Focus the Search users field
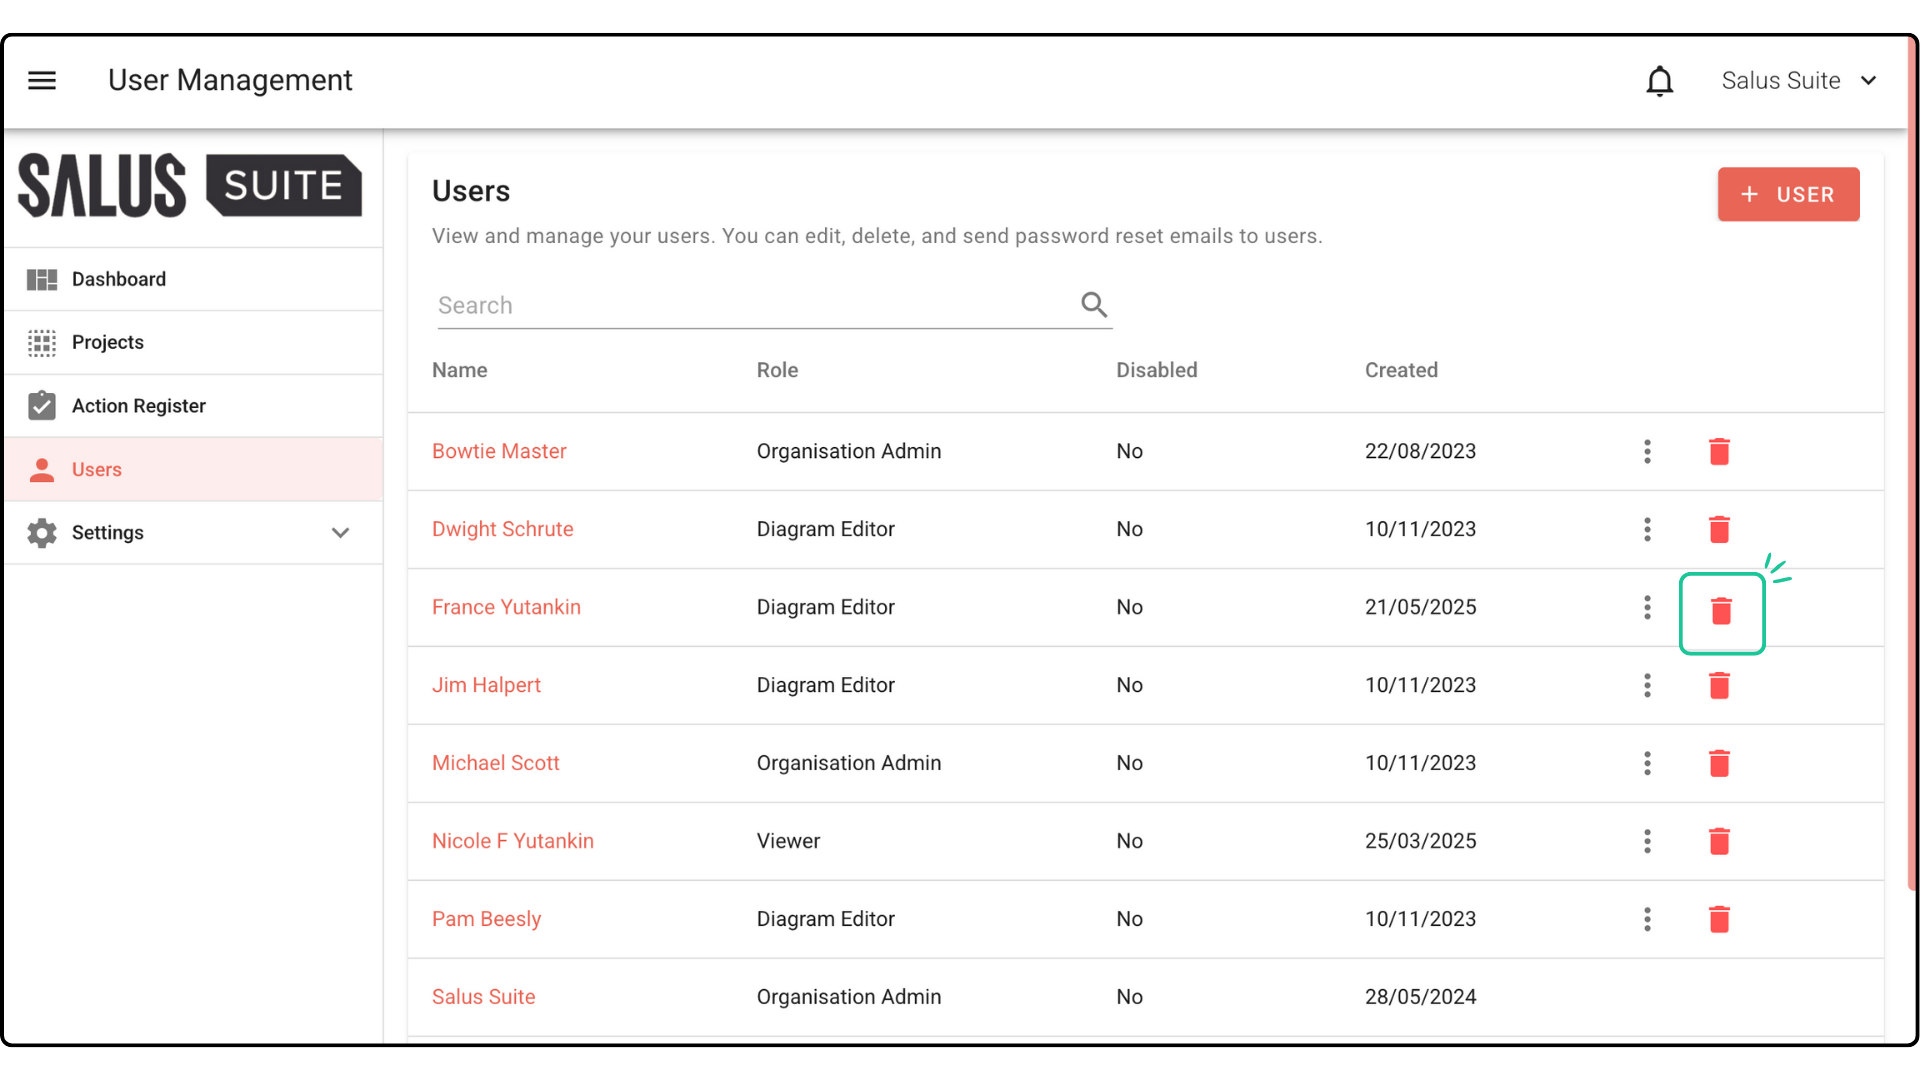The height and width of the screenshot is (1080, 1920). (750, 306)
